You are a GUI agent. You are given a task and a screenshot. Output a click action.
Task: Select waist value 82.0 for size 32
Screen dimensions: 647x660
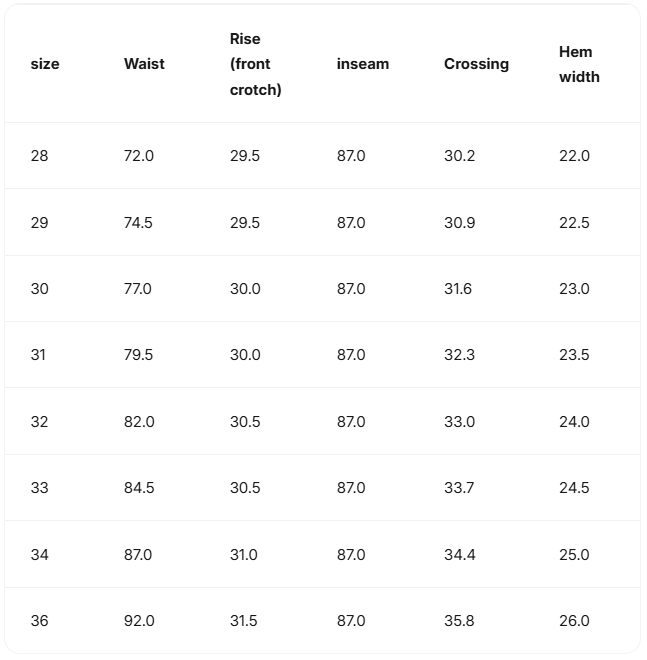point(139,422)
